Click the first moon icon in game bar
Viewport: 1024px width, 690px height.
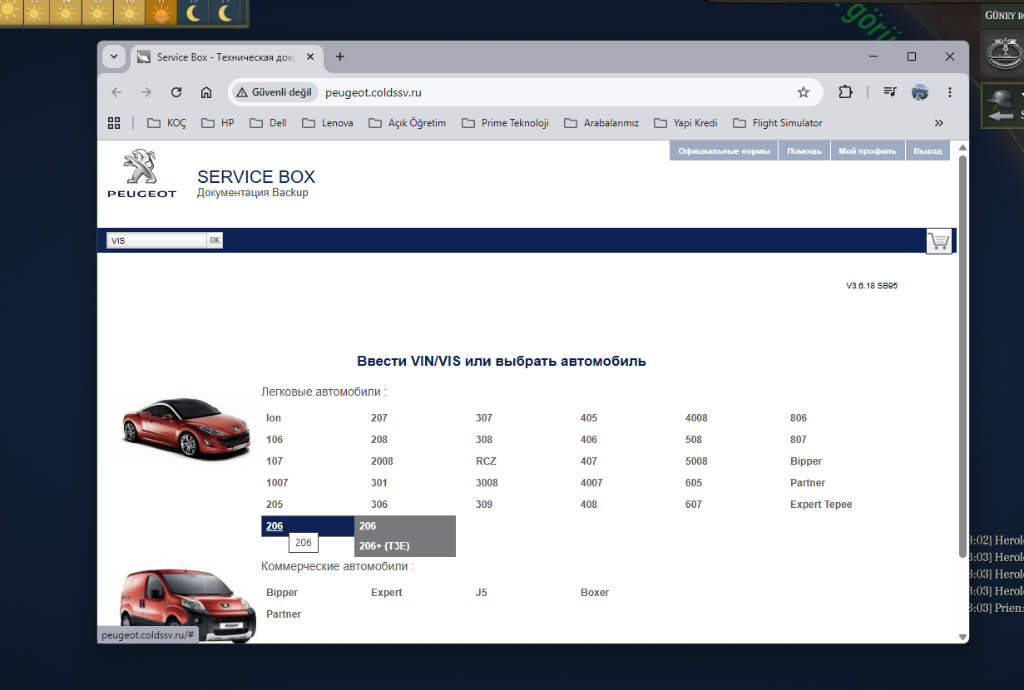click(193, 12)
